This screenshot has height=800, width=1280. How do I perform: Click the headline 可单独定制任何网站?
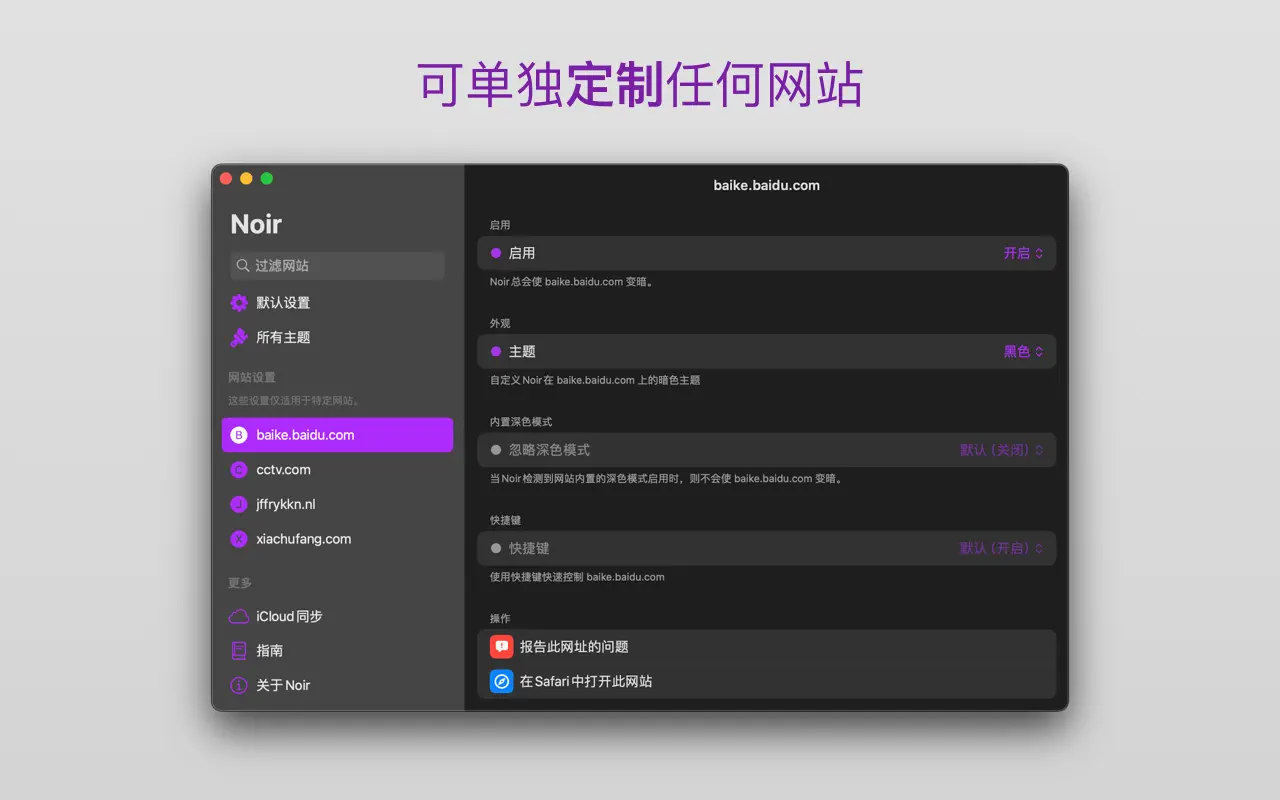[640, 85]
